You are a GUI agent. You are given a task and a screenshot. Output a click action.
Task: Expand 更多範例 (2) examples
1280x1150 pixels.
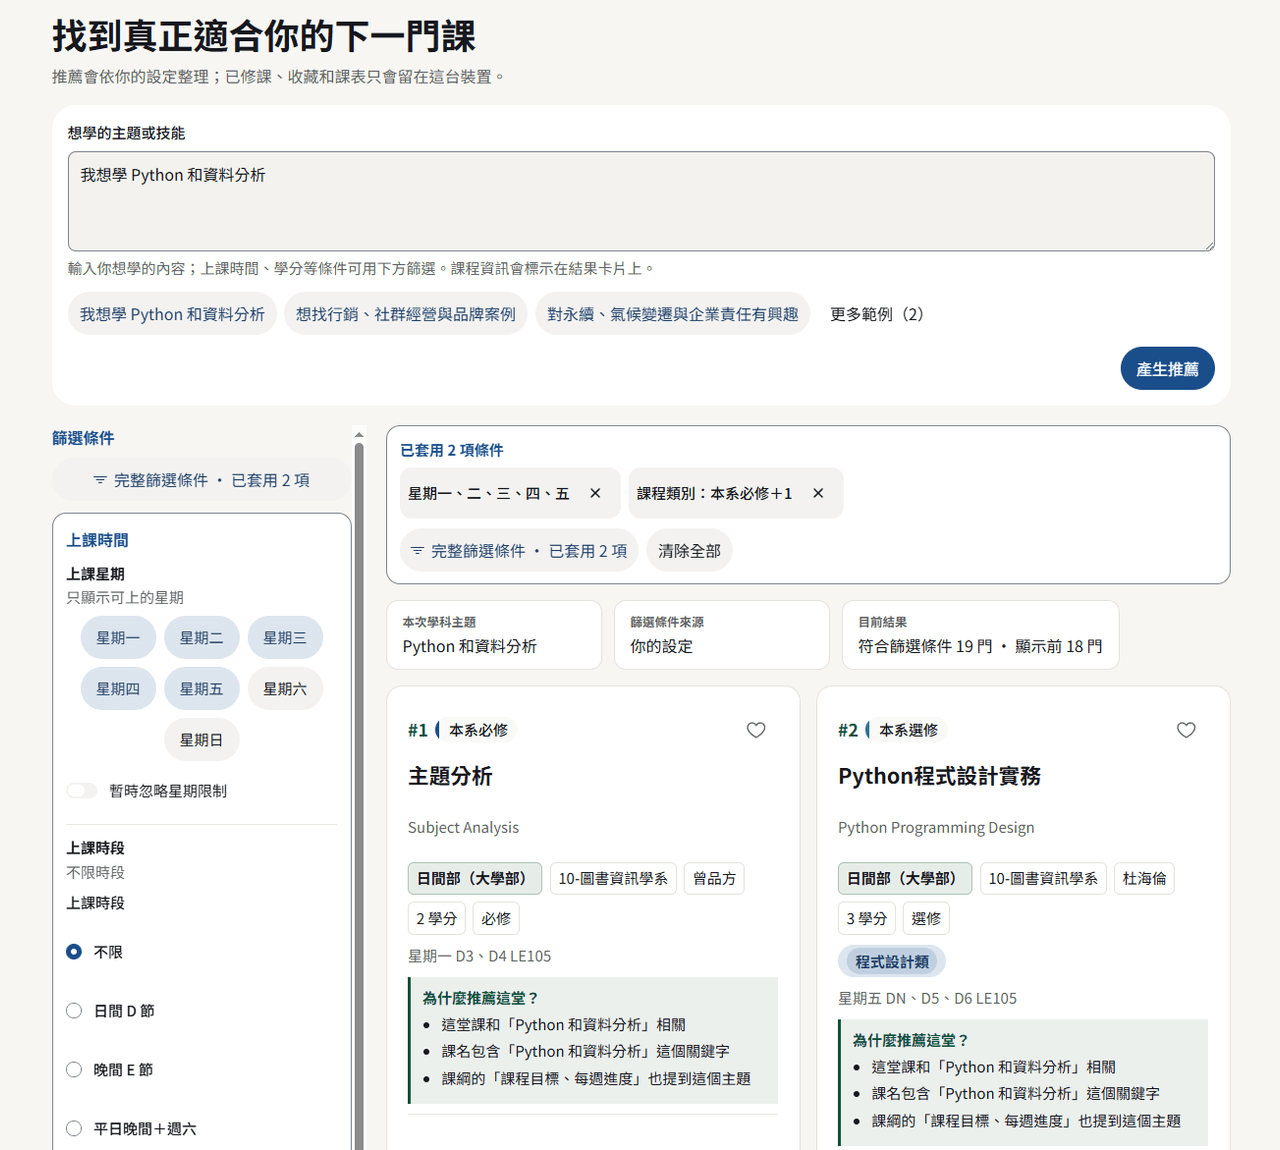coord(877,314)
